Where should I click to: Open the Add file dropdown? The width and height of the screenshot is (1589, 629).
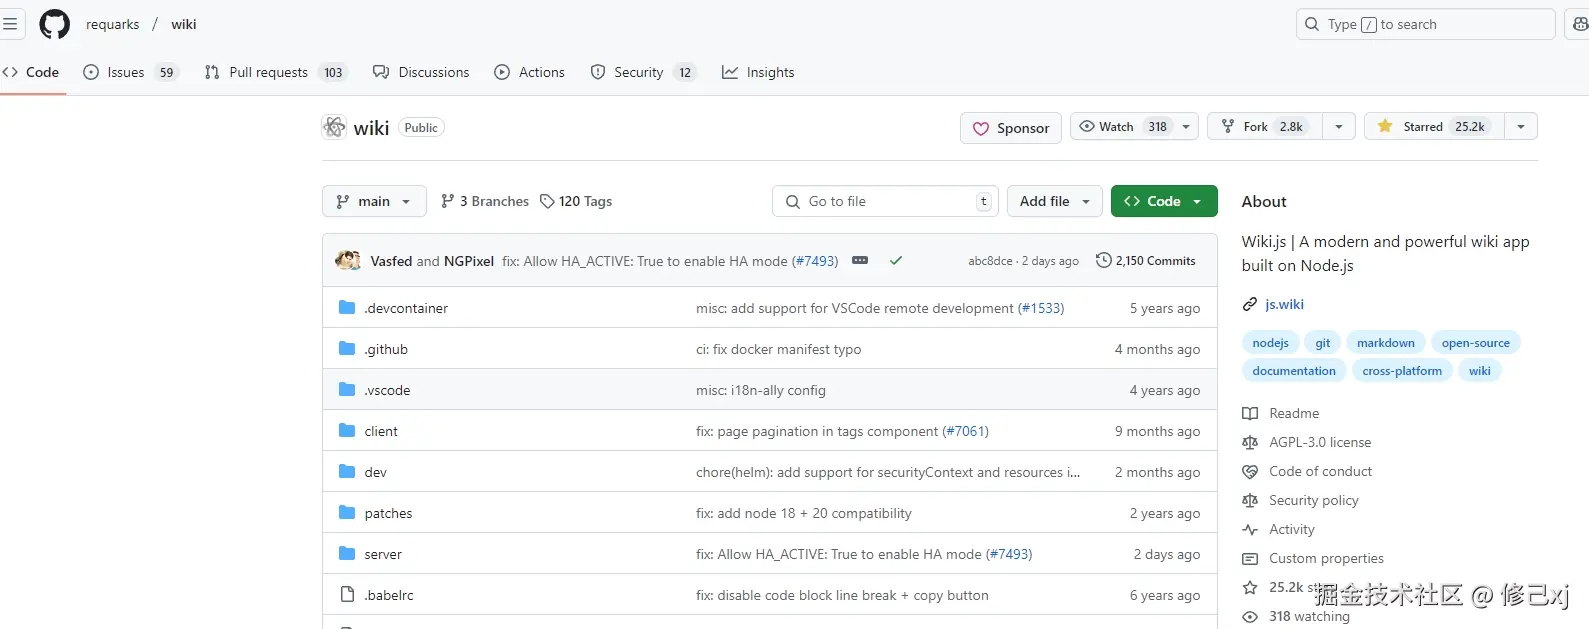(x=1055, y=201)
